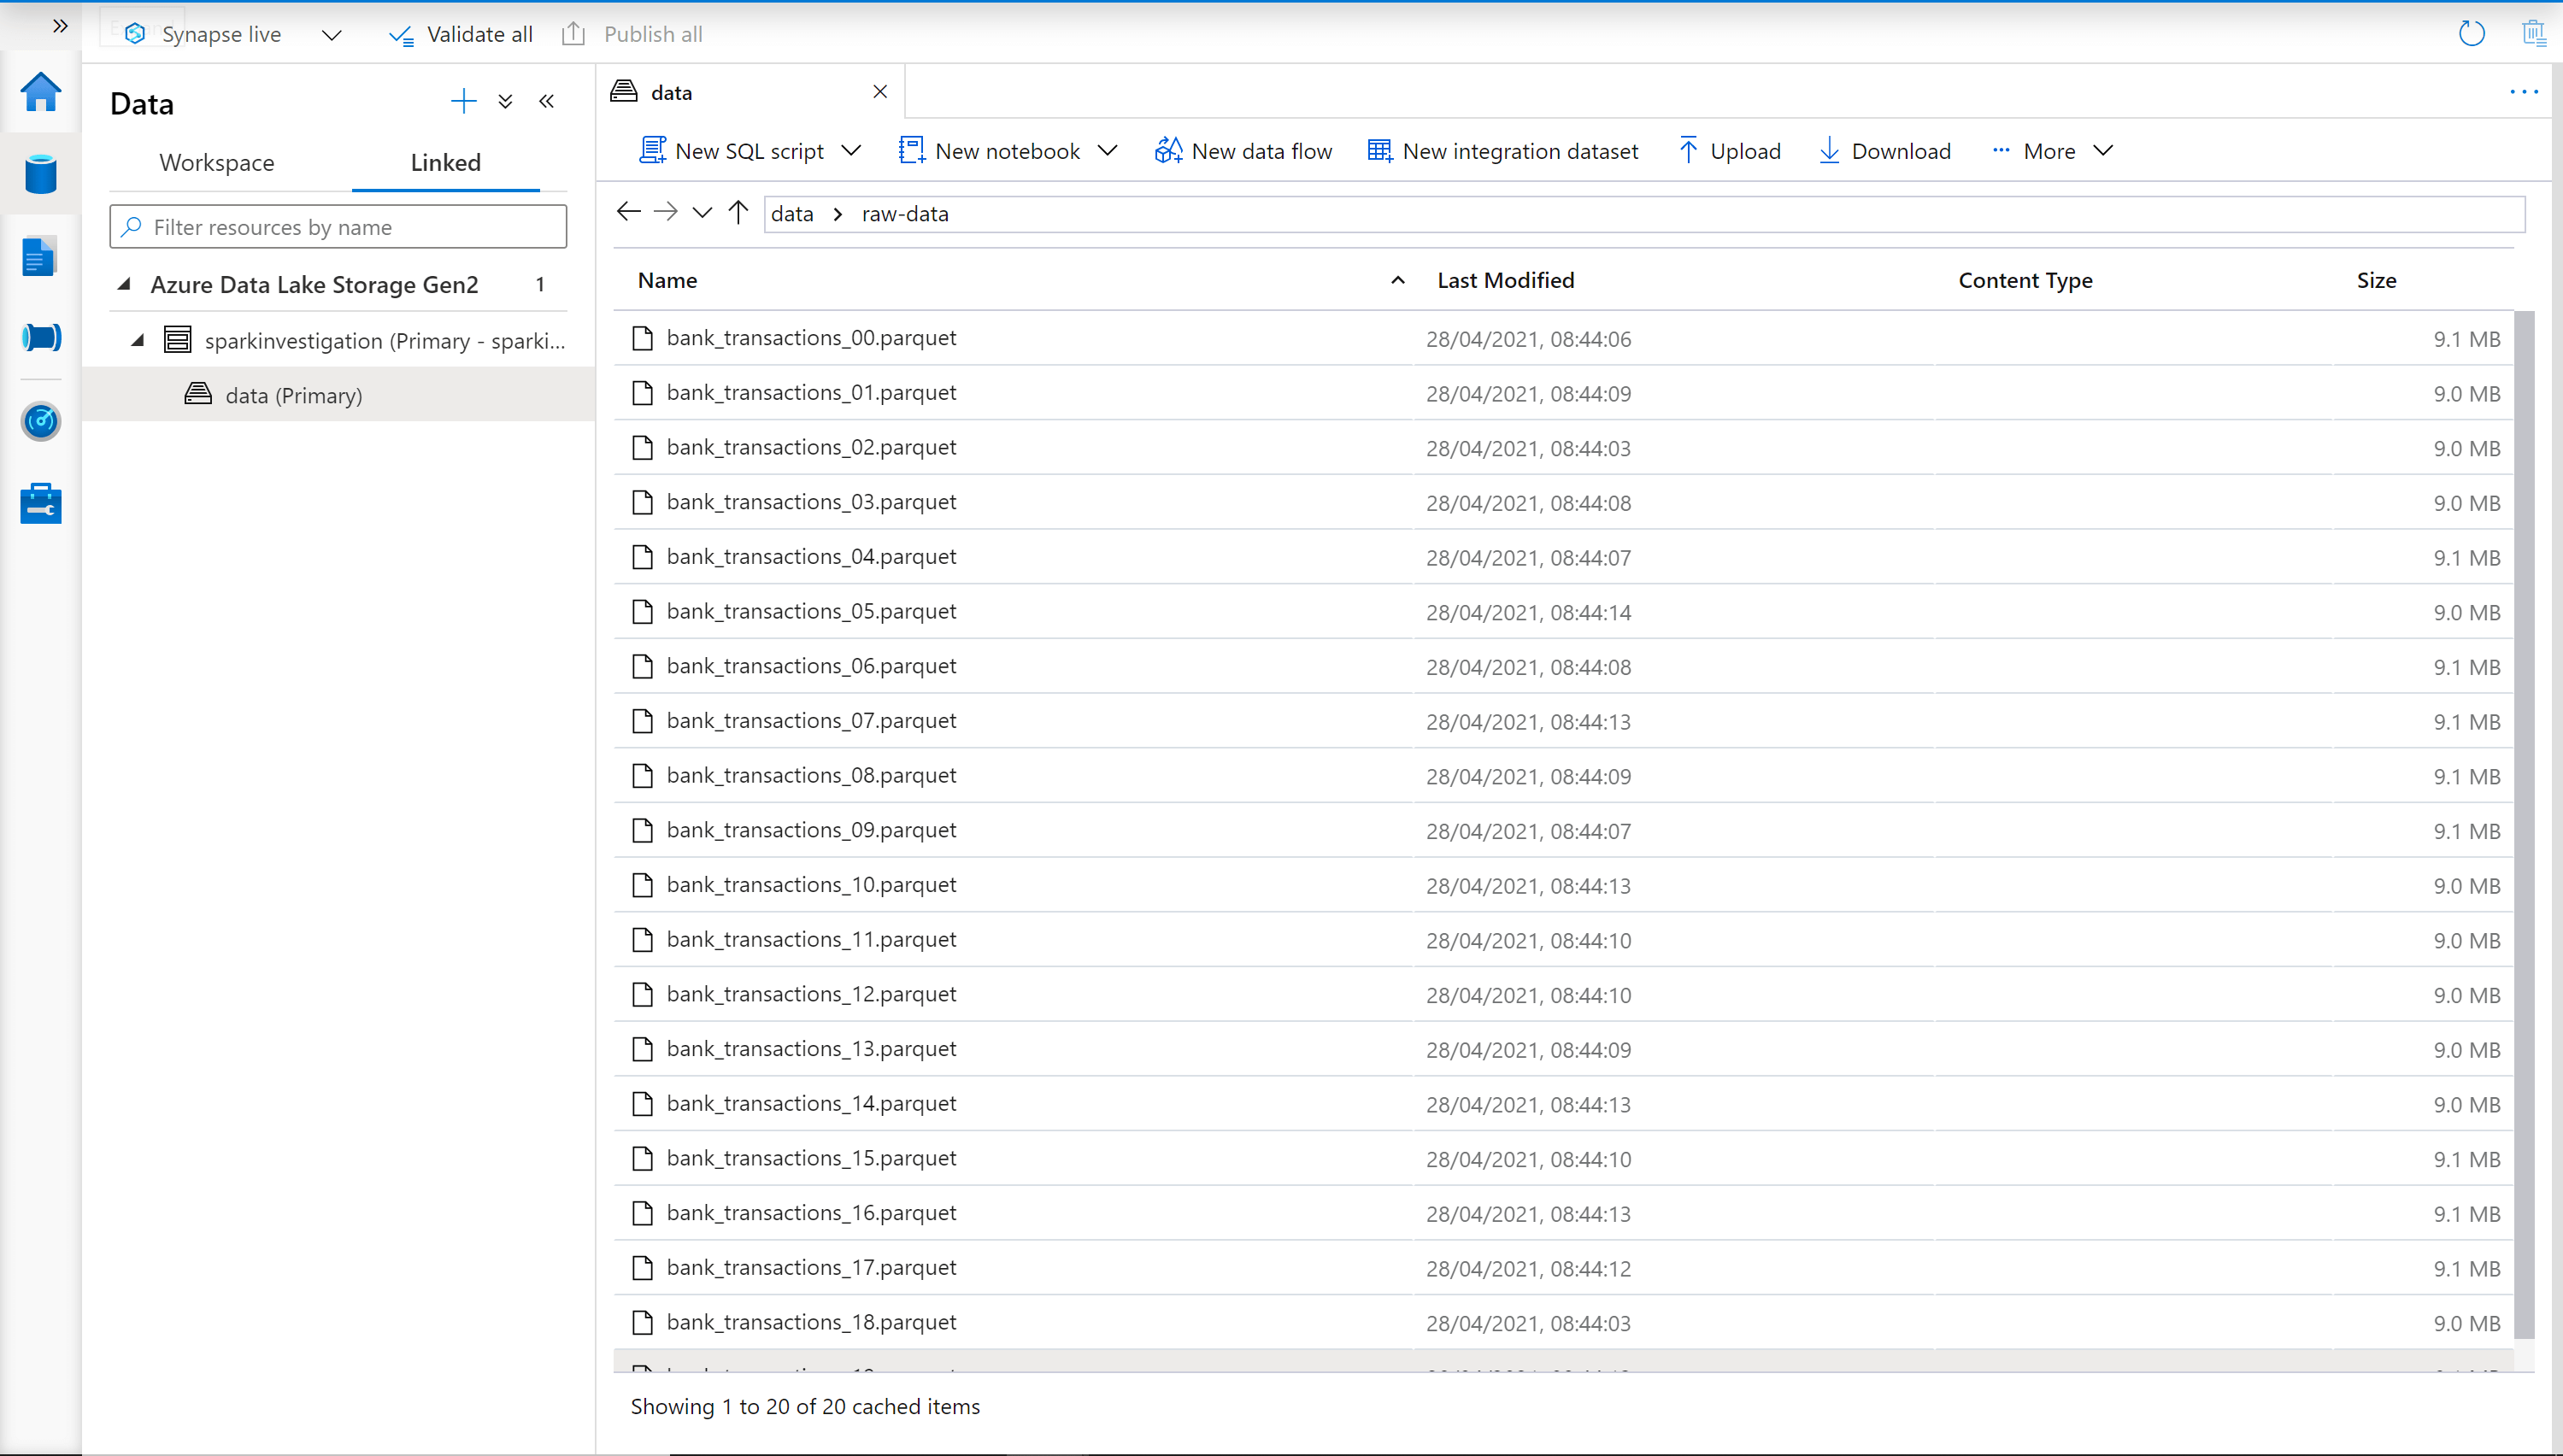Image resolution: width=2563 pixels, height=1456 pixels.
Task: Click the New integration dataset button
Action: tap(1502, 150)
